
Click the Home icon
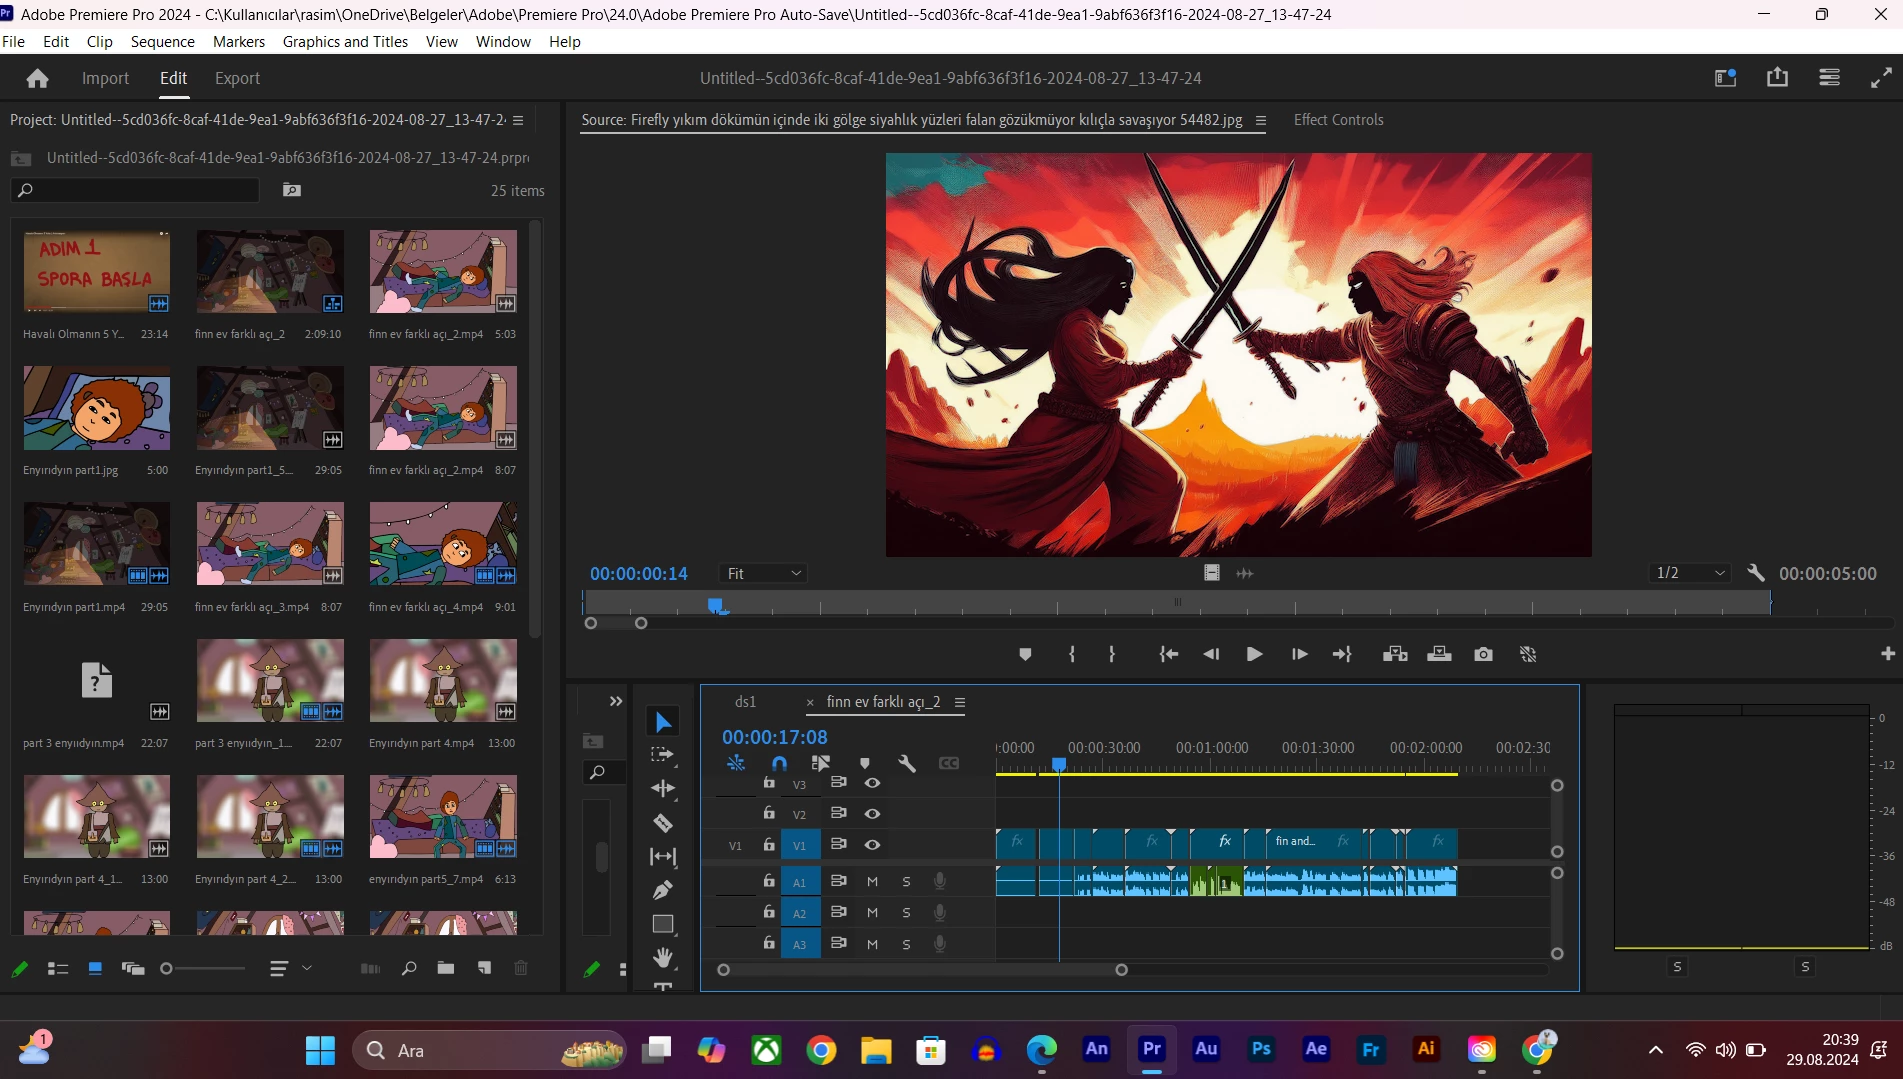point(38,78)
